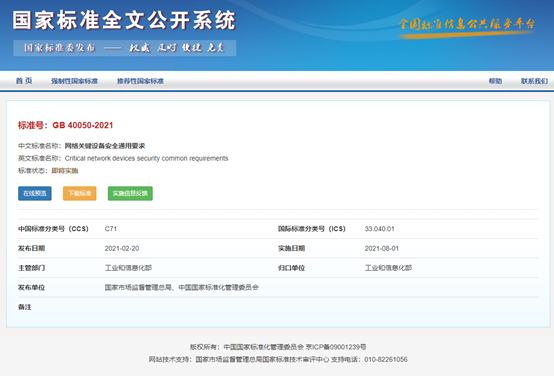The width and height of the screenshot is (554, 376).
Task: Click the CCS value C71
Action: pos(111,229)
